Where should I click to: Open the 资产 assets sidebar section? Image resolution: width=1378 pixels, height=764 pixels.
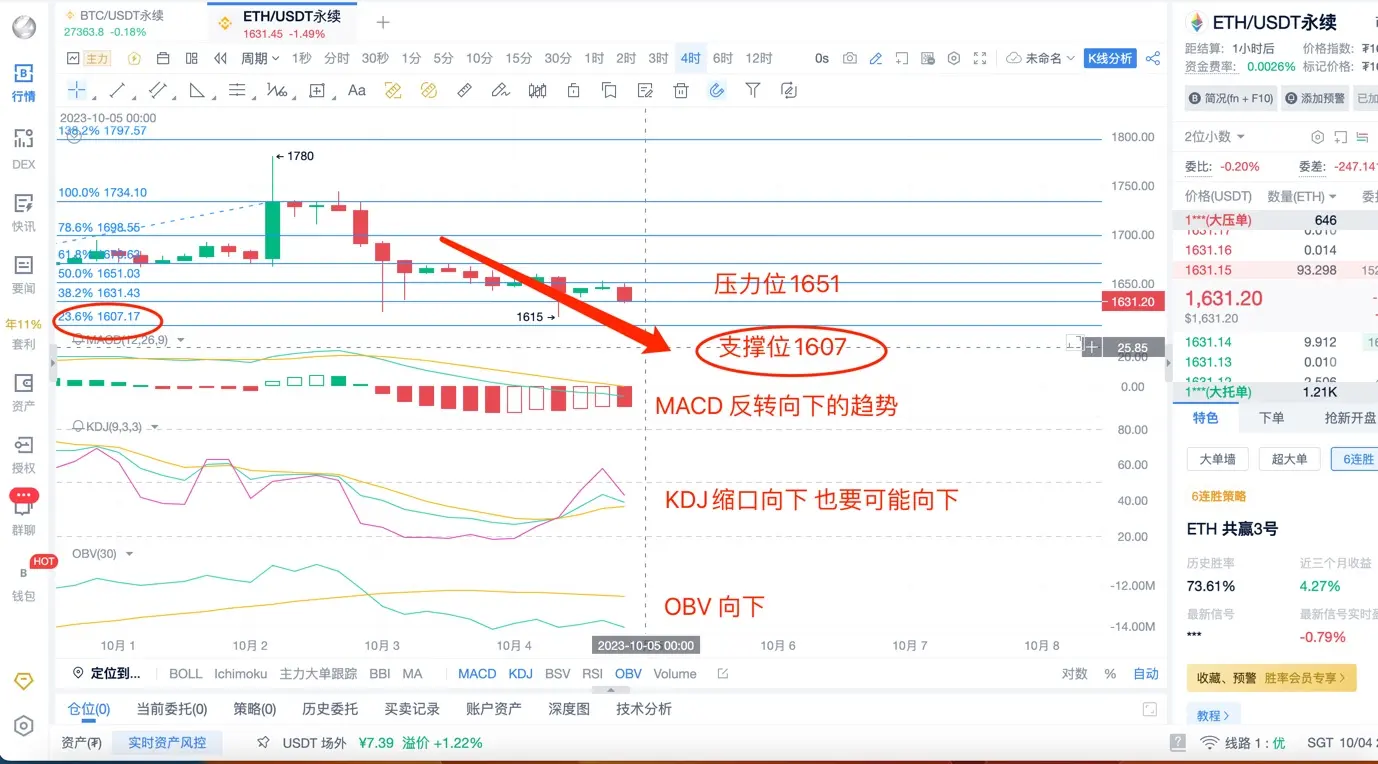click(24, 393)
